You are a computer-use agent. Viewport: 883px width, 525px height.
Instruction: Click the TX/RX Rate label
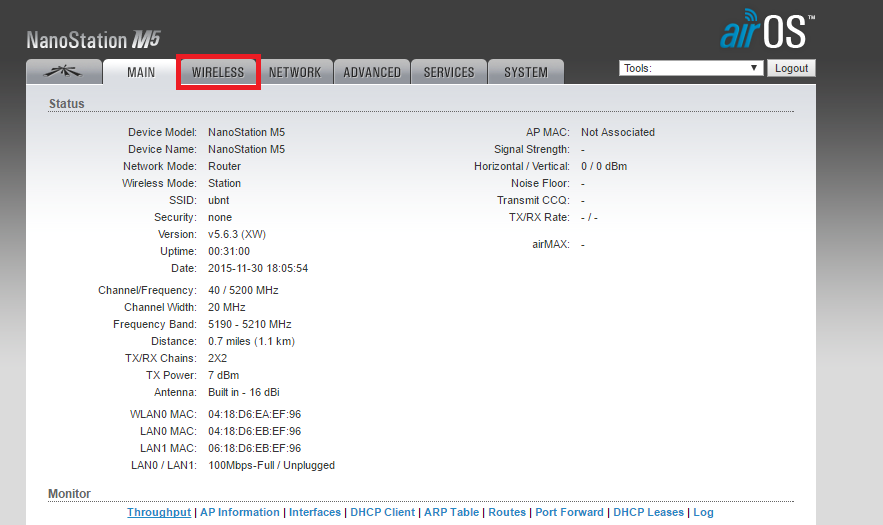[x=539, y=217]
